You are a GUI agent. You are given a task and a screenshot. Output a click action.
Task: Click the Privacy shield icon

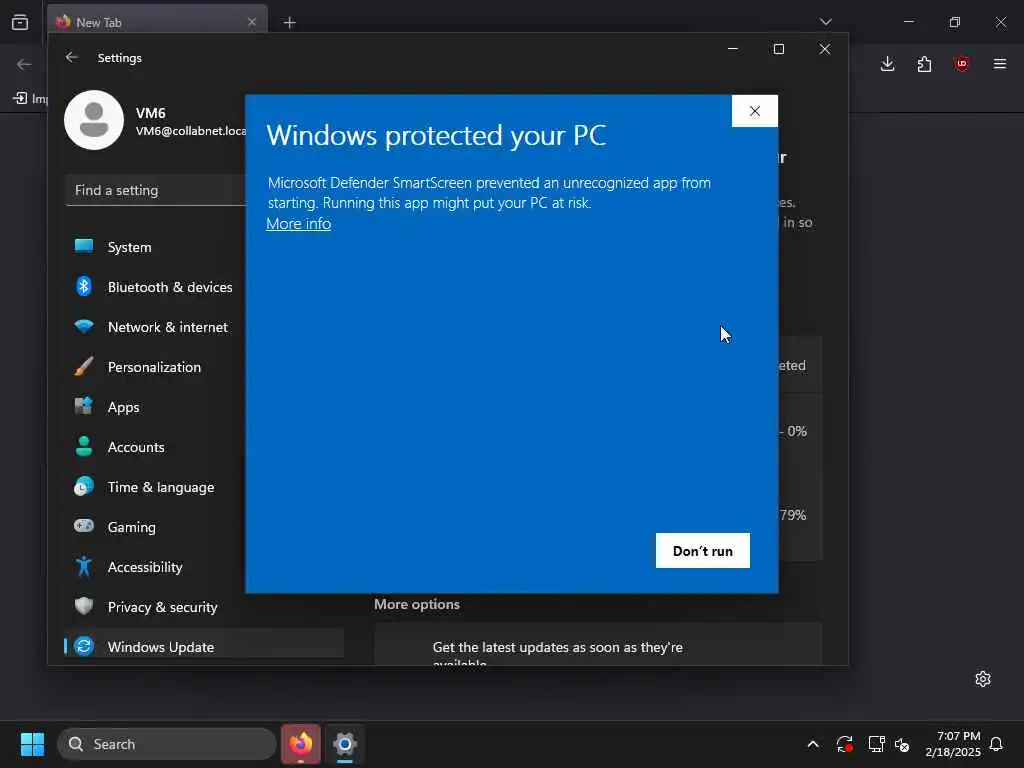(x=84, y=606)
